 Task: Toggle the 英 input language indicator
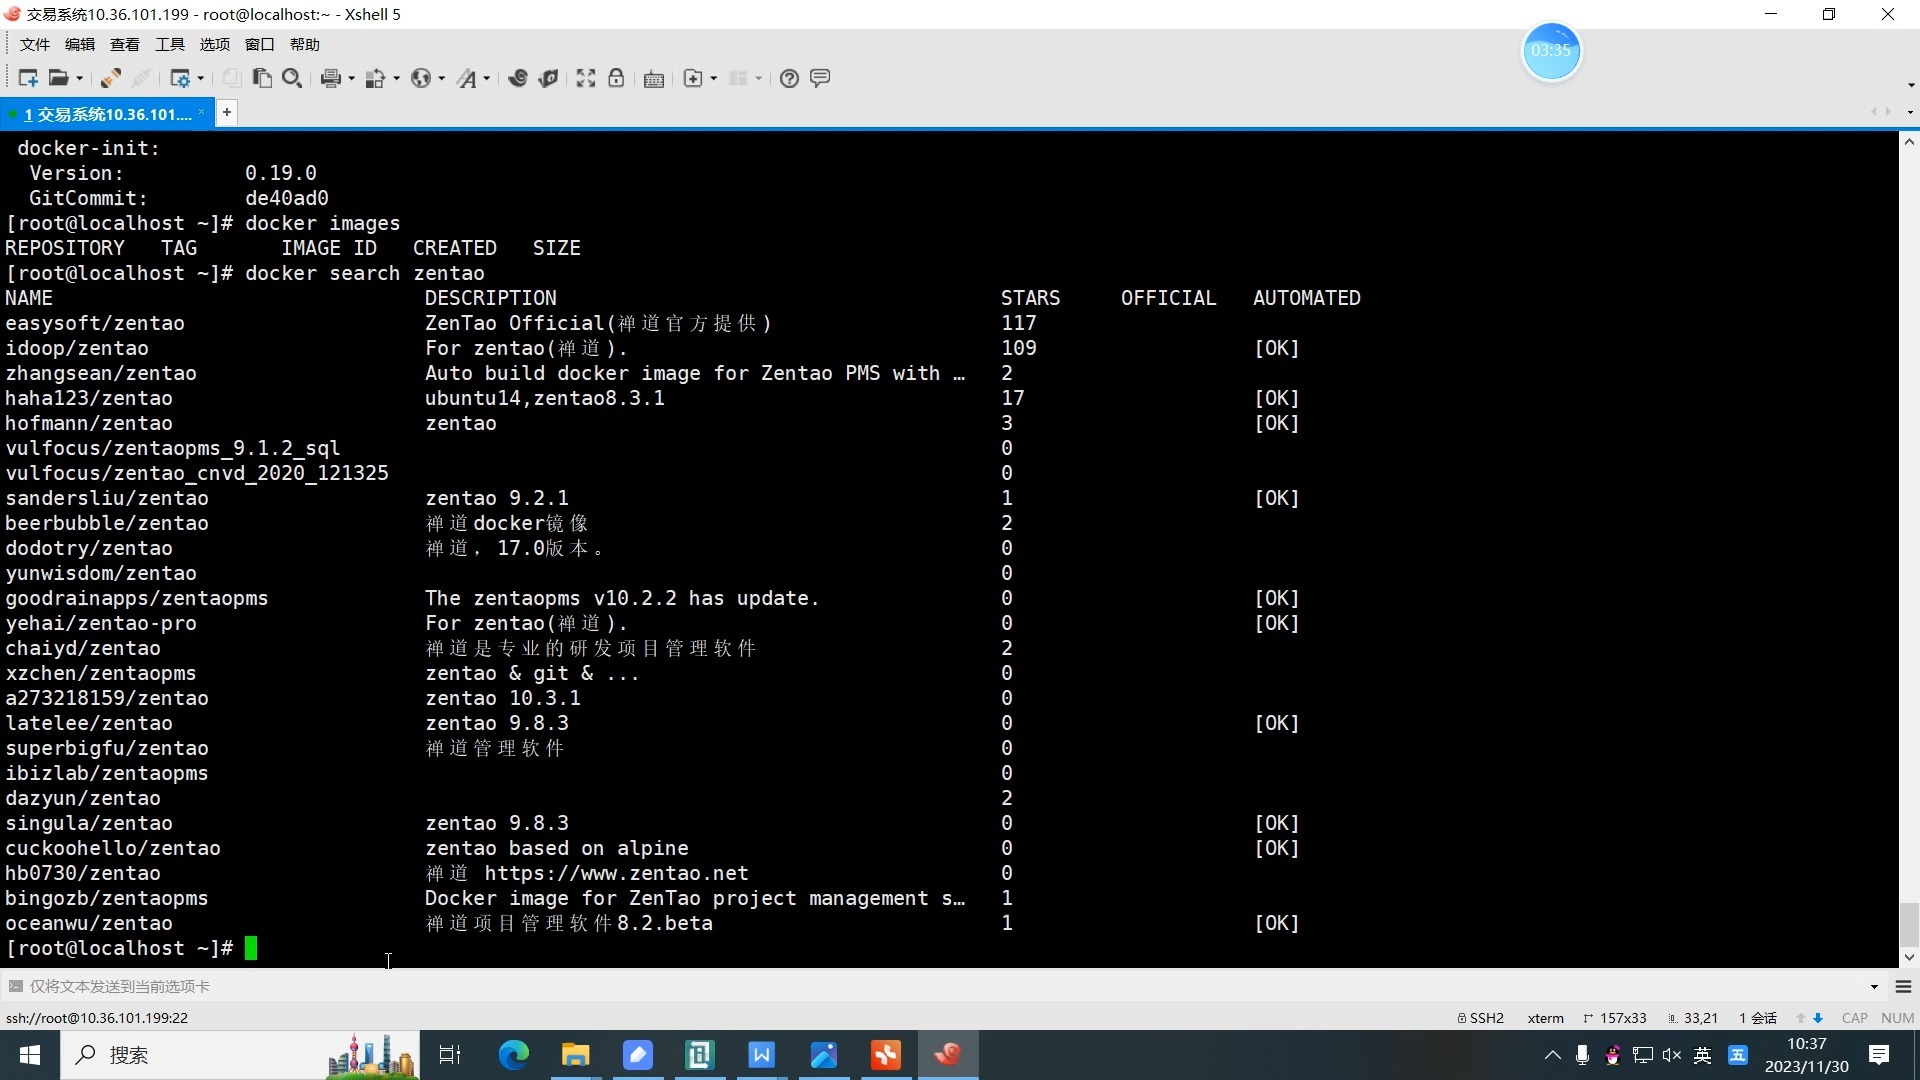click(1703, 1055)
